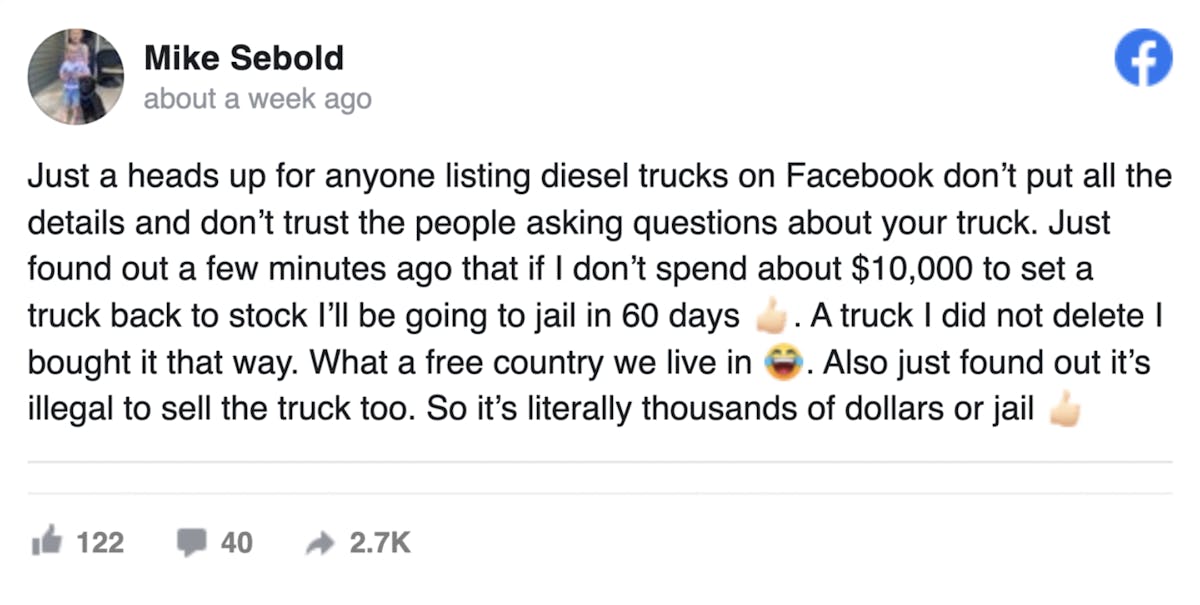The width and height of the screenshot is (1200, 605).
Task: Click the thumbs-up emoji after '60 days'
Action: [771, 317]
